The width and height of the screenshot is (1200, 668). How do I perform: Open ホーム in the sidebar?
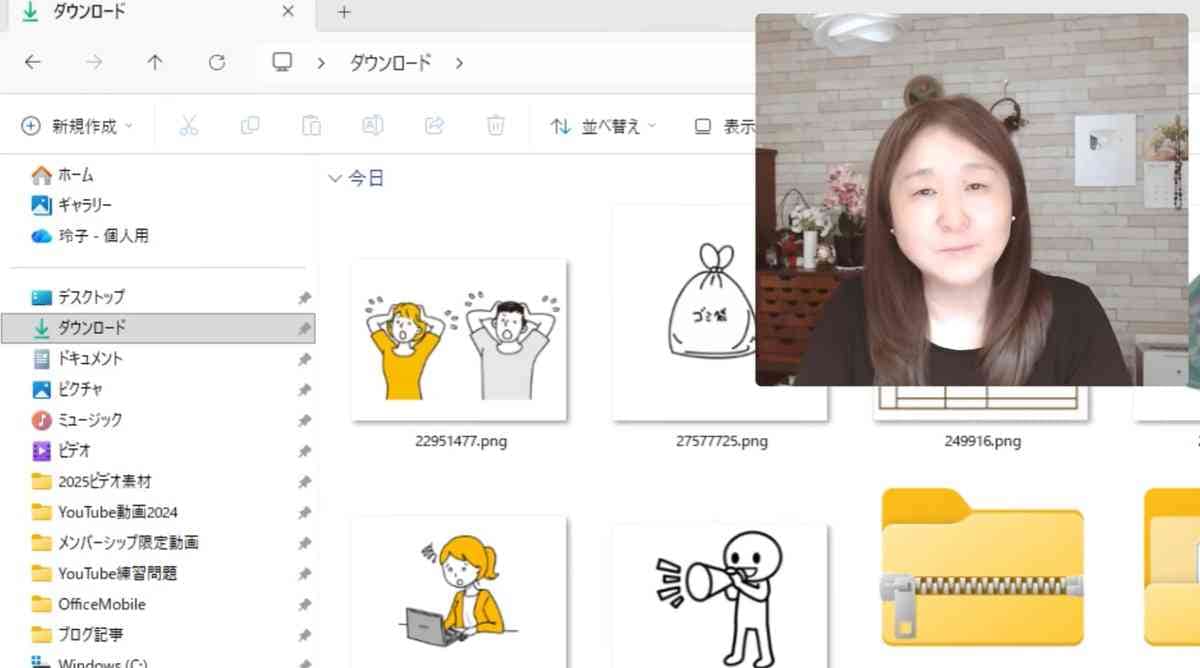(76, 174)
